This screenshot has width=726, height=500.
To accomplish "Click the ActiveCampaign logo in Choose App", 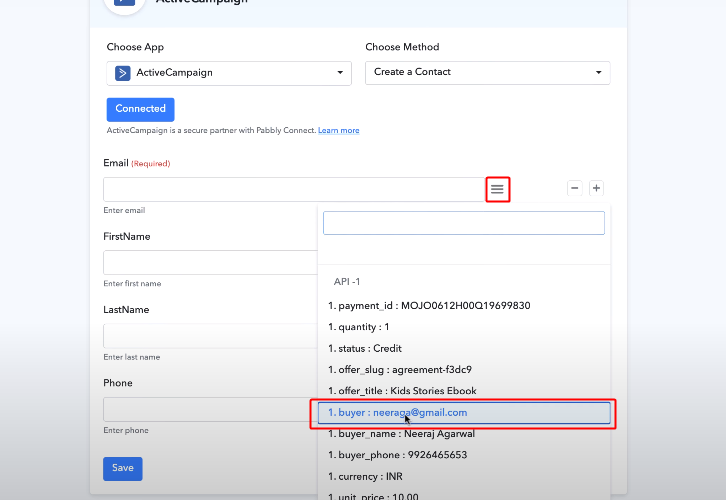I will click(x=123, y=73).
